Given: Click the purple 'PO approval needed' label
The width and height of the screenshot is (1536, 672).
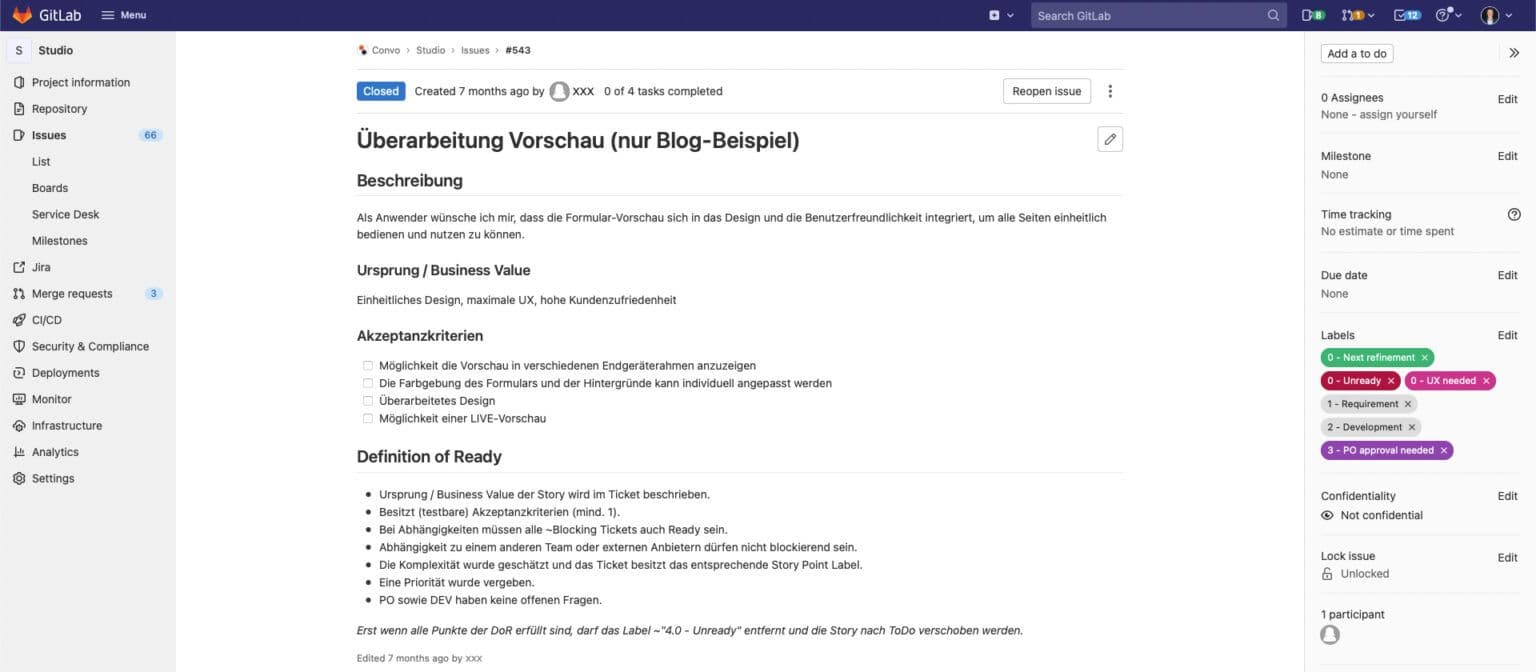Looking at the screenshot, I should 1380,451.
